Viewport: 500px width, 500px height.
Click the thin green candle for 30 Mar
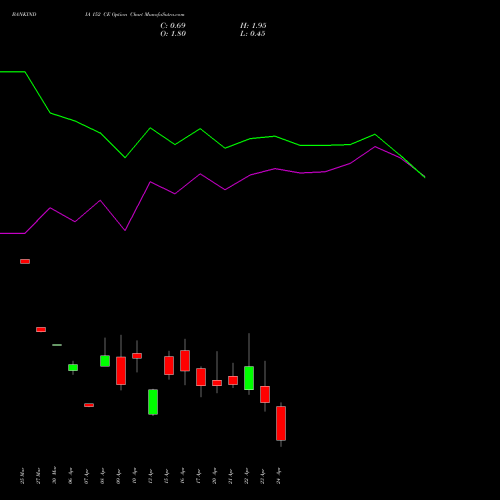[57, 345]
